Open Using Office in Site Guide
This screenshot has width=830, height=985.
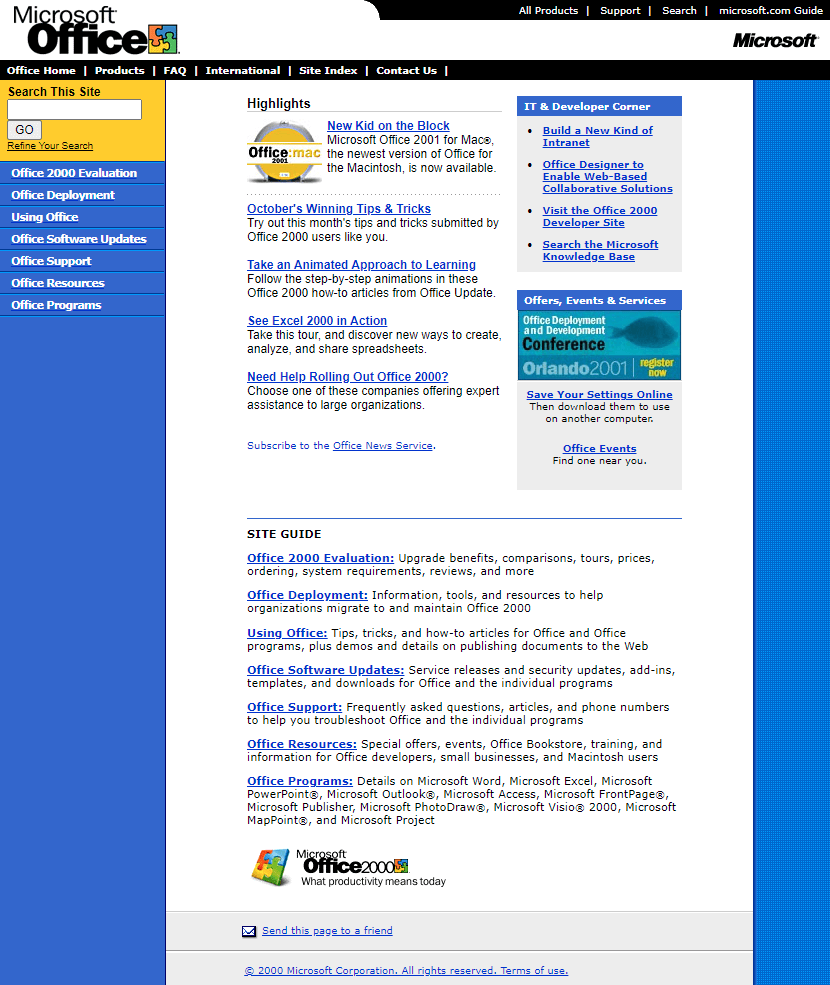pos(287,633)
